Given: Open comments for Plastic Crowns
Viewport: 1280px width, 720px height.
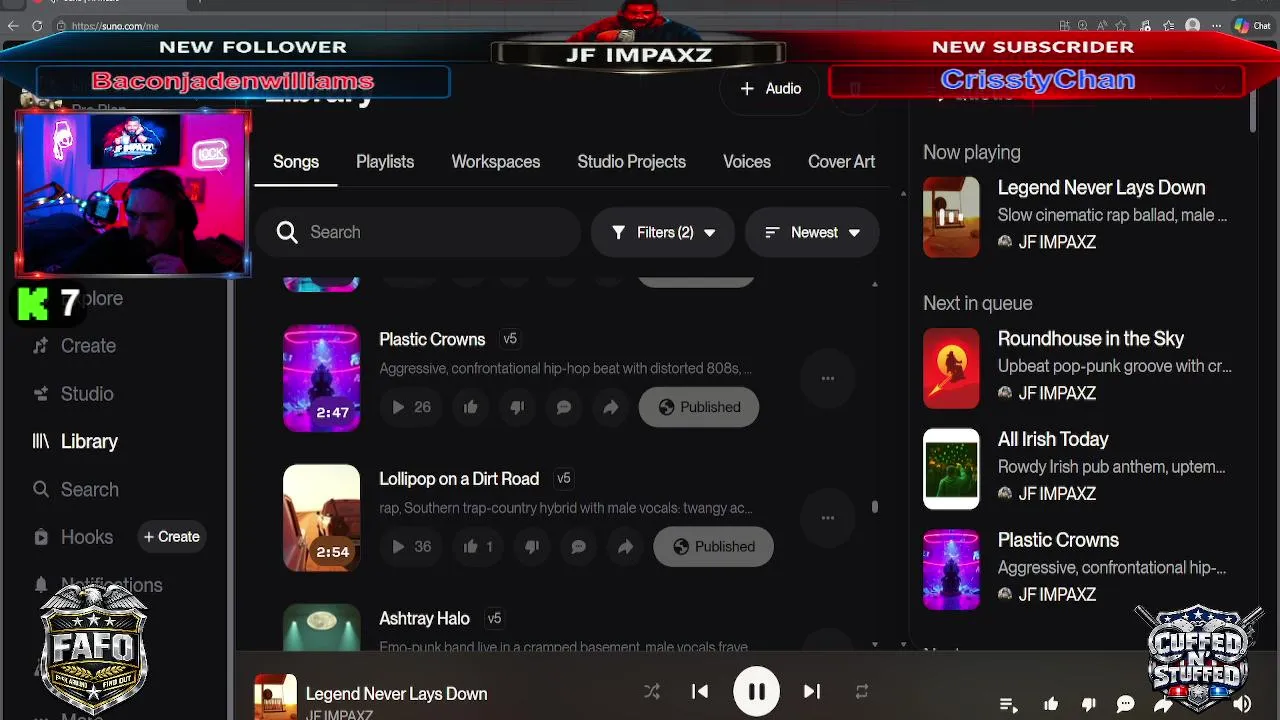Looking at the screenshot, I should 564,407.
